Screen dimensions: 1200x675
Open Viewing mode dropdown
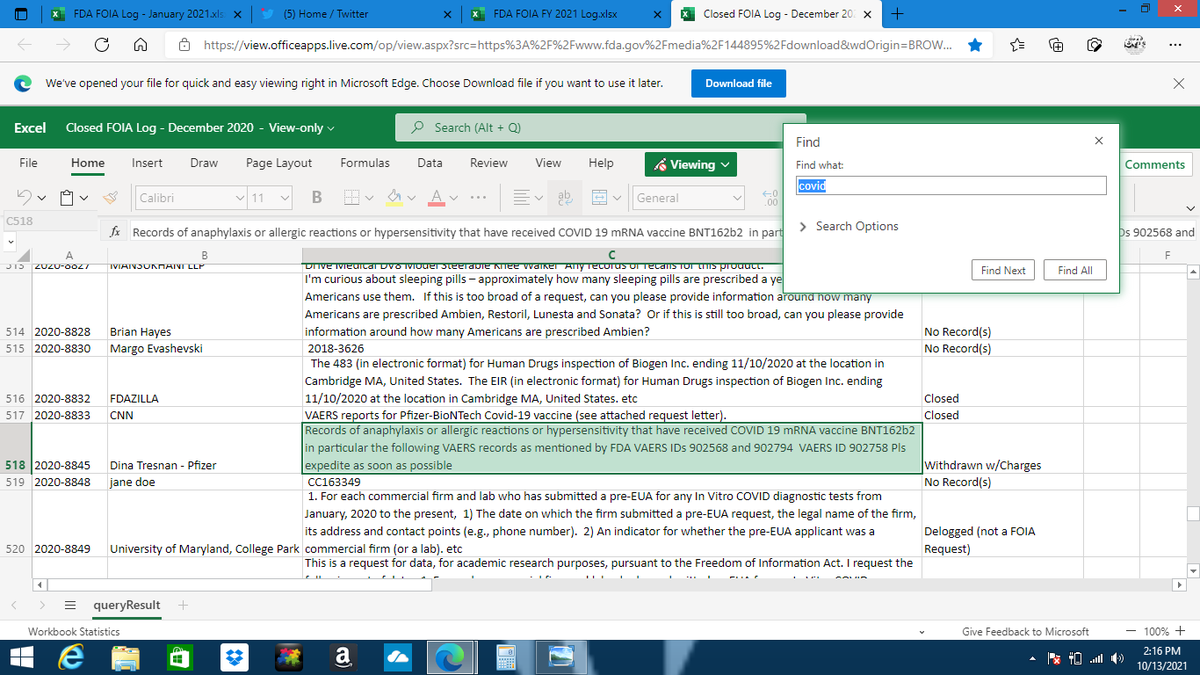(x=693, y=164)
